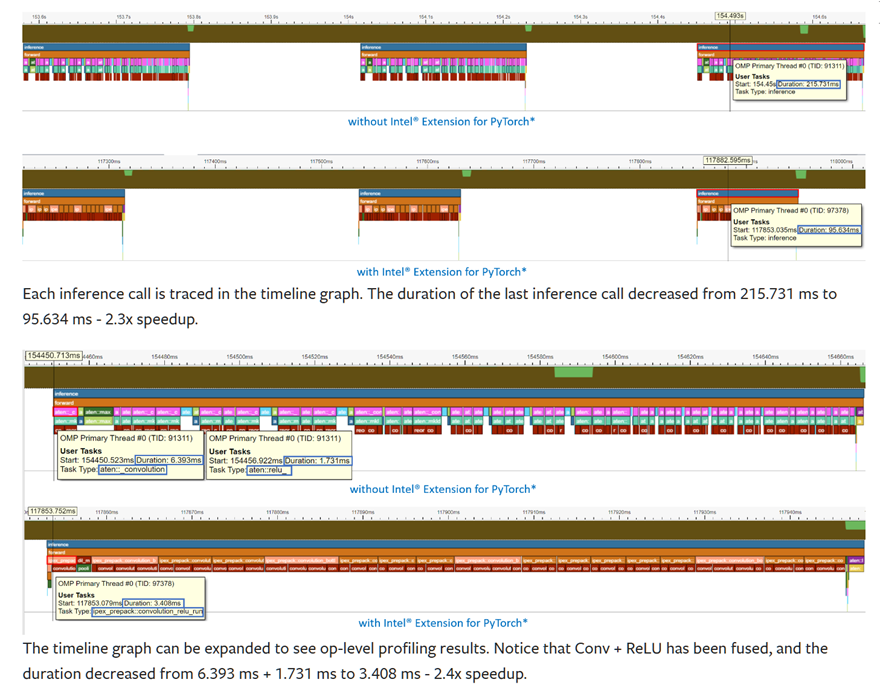This screenshot has height=691, width=880.
Task: Click 'OMP Primary Thread #0 (TID: 97378)' in the 95.634ms tooltip
Action: (x=791, y=210)
